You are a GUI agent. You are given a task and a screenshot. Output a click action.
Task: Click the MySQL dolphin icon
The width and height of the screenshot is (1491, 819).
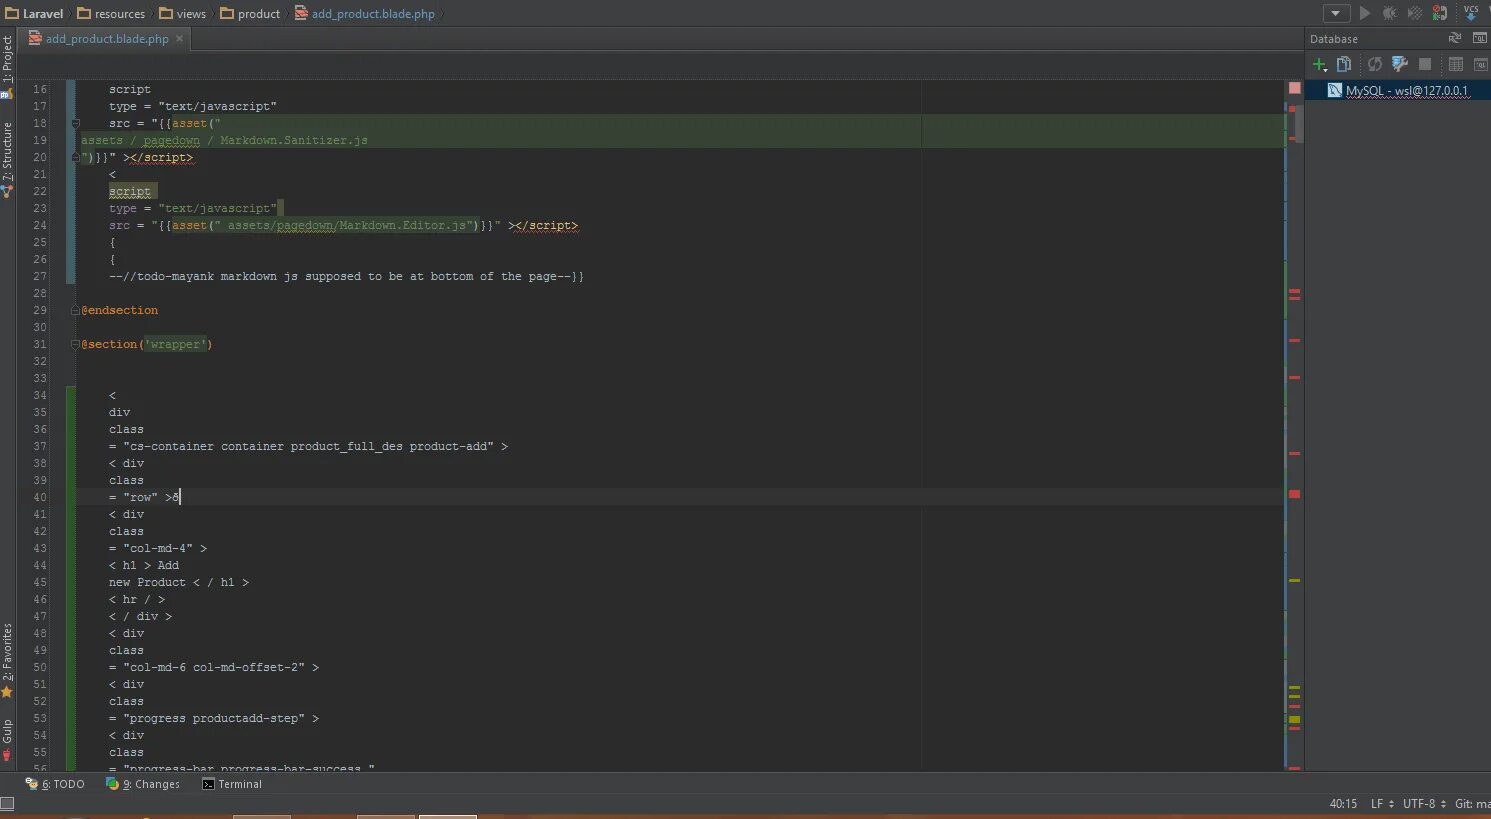[x=1334, y=90]
